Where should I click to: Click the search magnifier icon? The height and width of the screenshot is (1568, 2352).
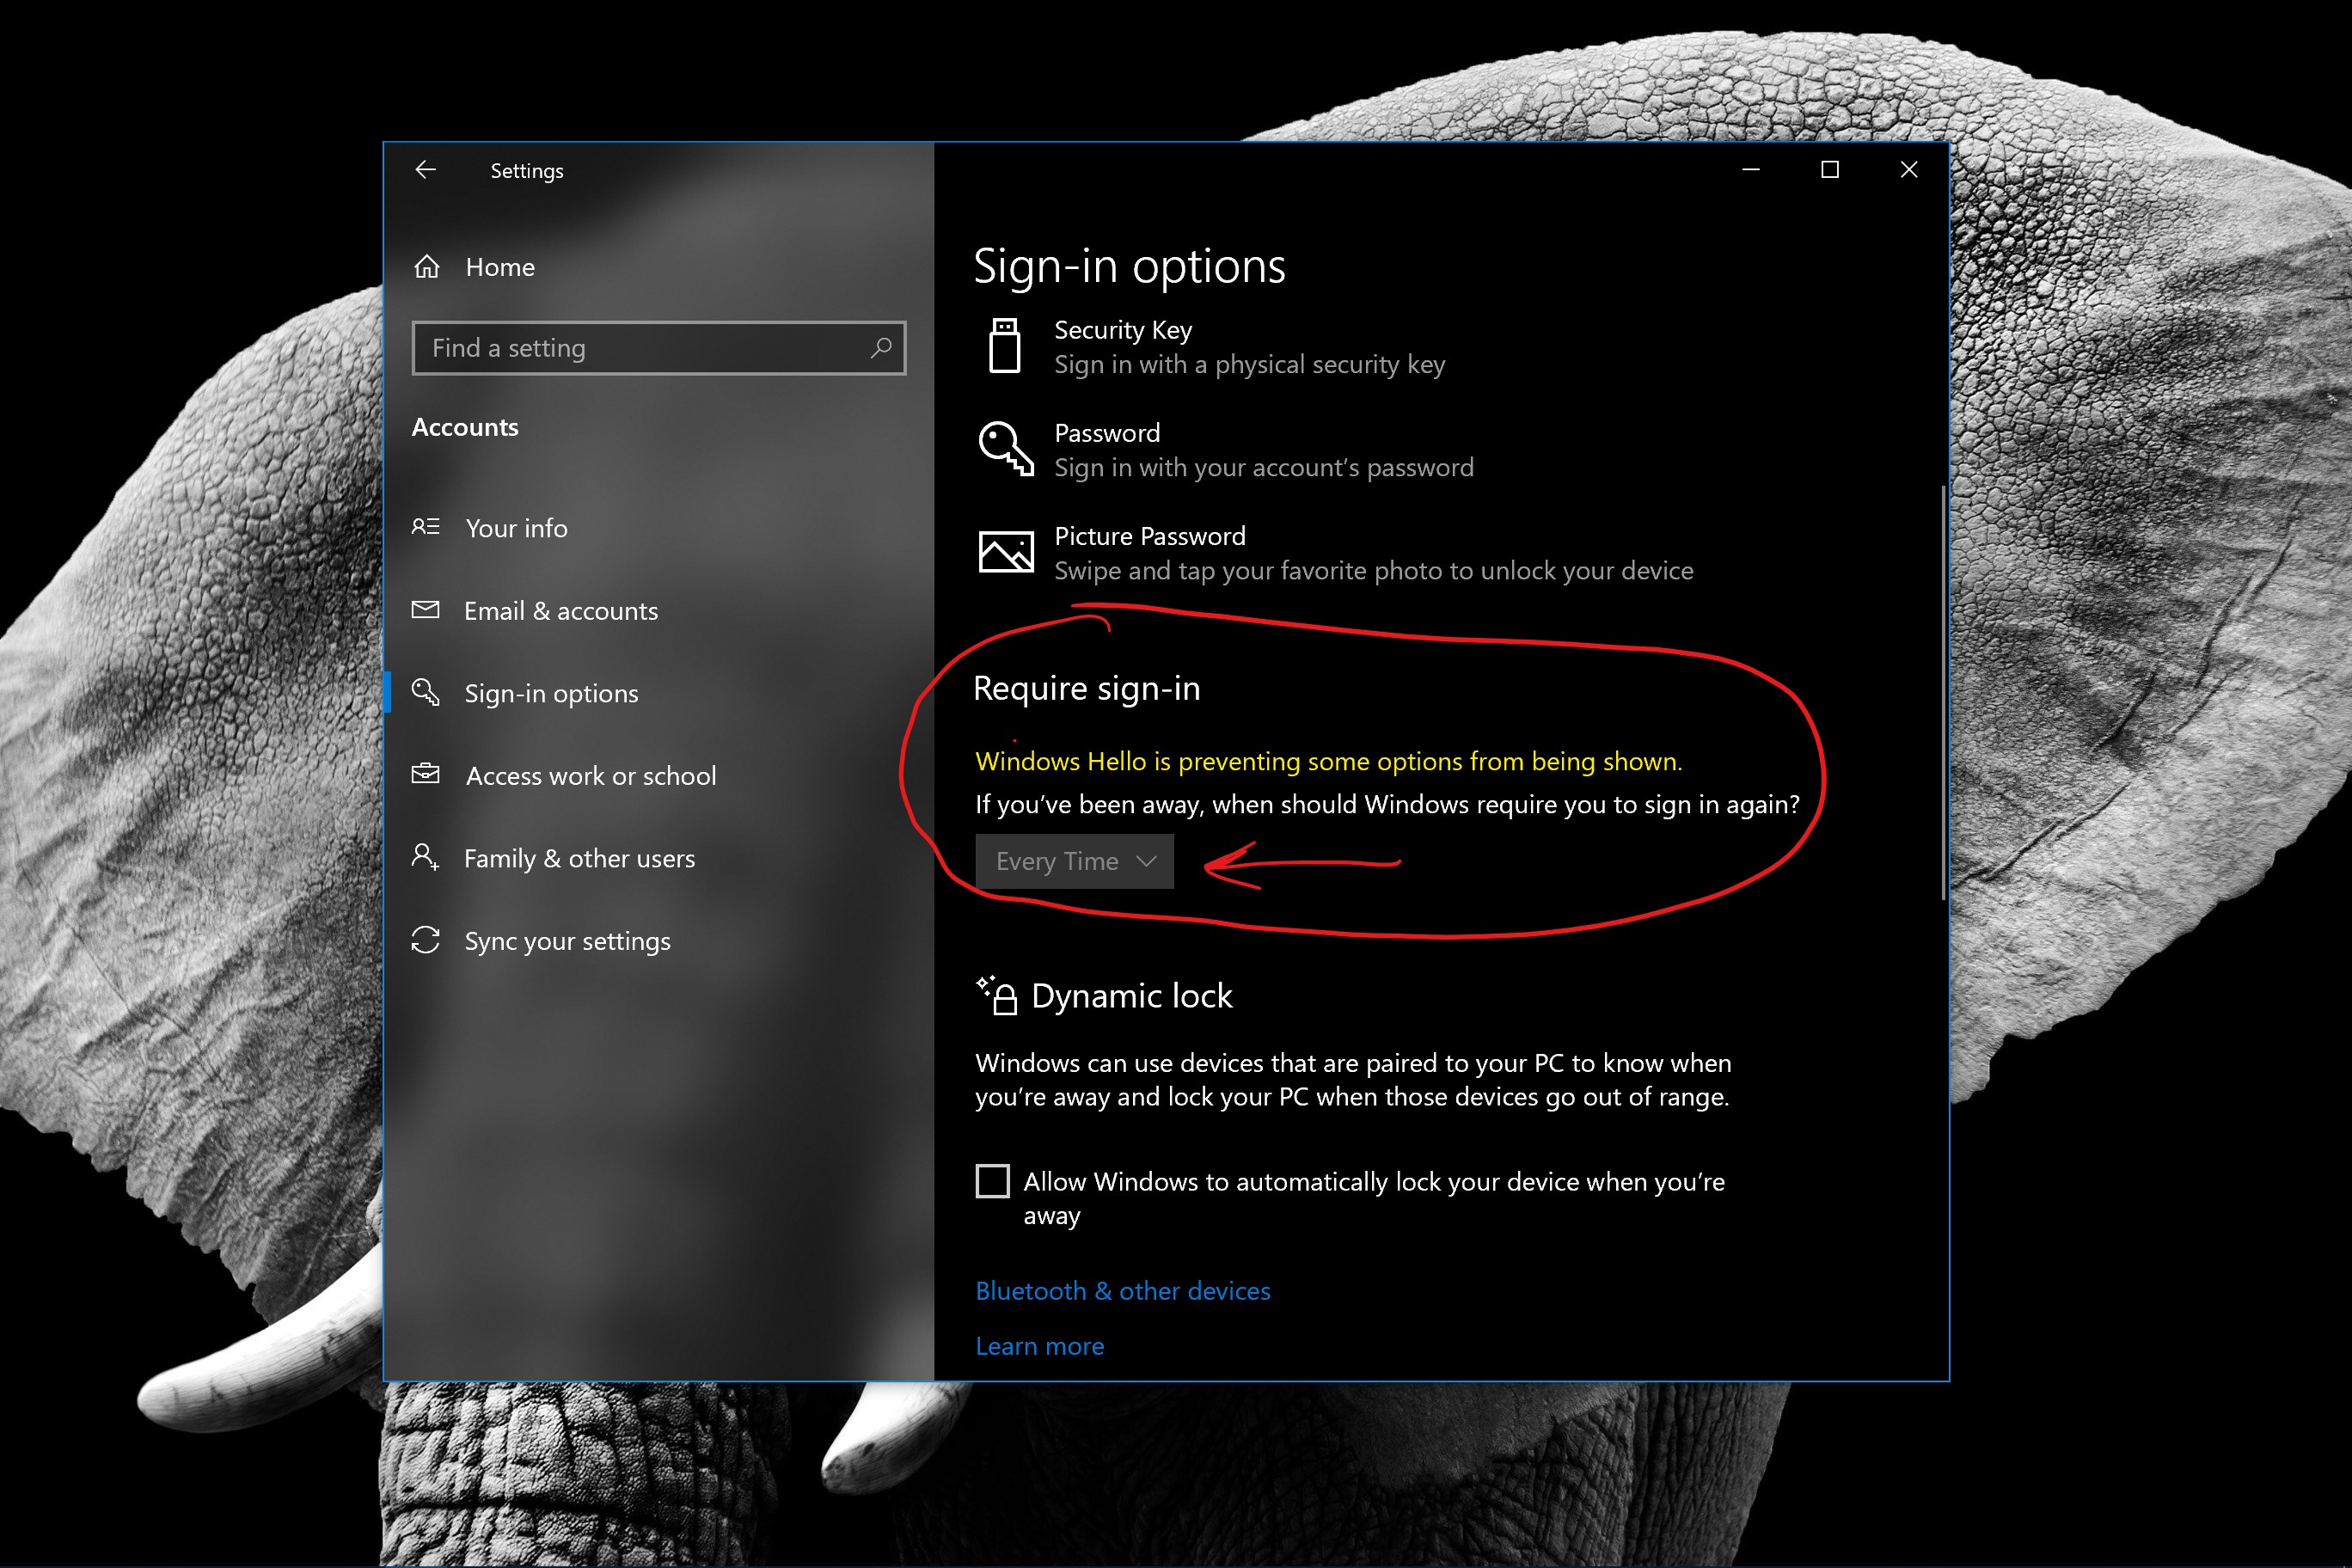[880, 348]
